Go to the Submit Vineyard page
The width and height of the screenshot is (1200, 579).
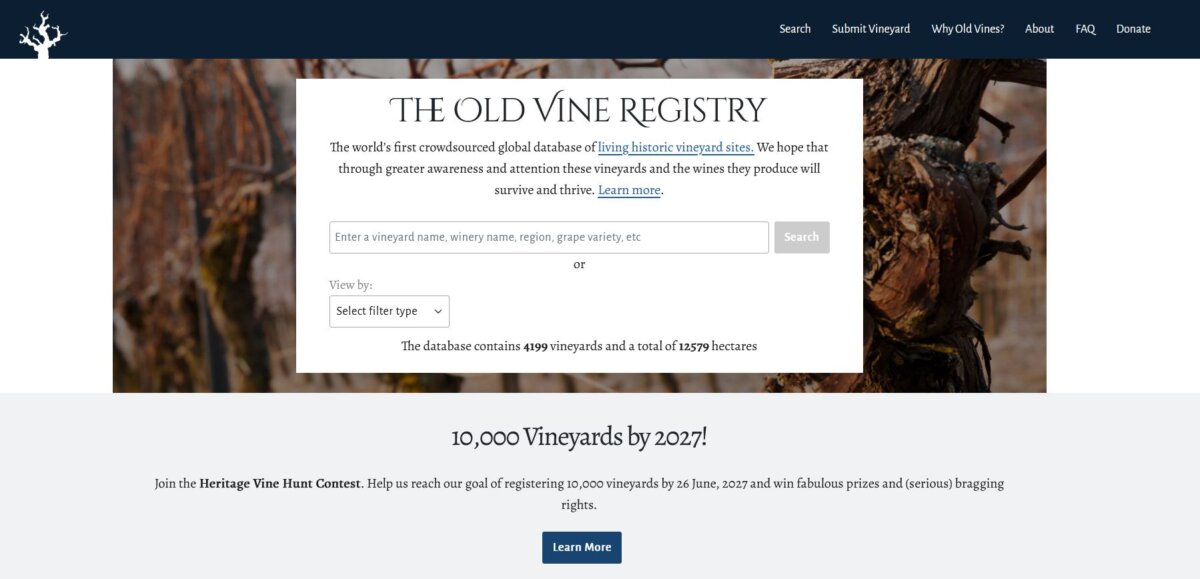(871, 29)
